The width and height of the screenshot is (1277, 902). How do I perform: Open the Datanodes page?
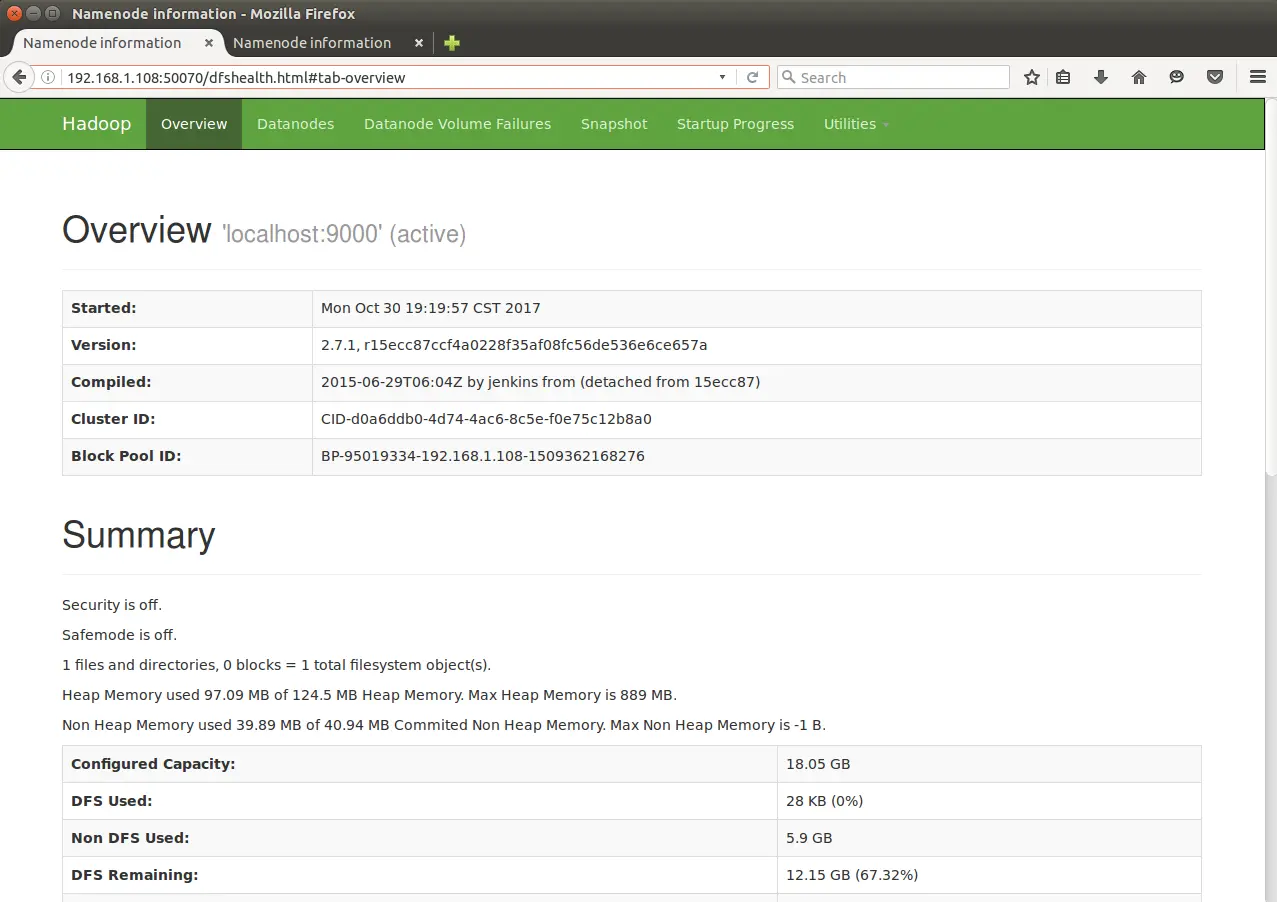click(295, 124)
